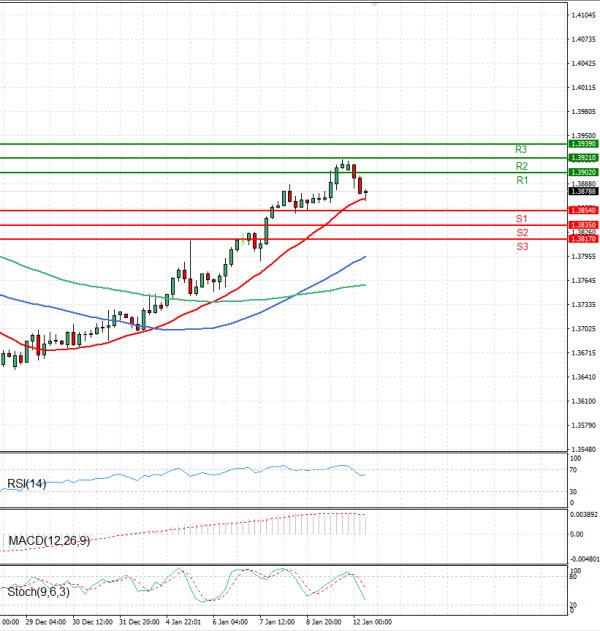Click the 1.41045 price axis label
Image resolution: width=600 pixels, height=631 pixels.
(x=584, y=16)
